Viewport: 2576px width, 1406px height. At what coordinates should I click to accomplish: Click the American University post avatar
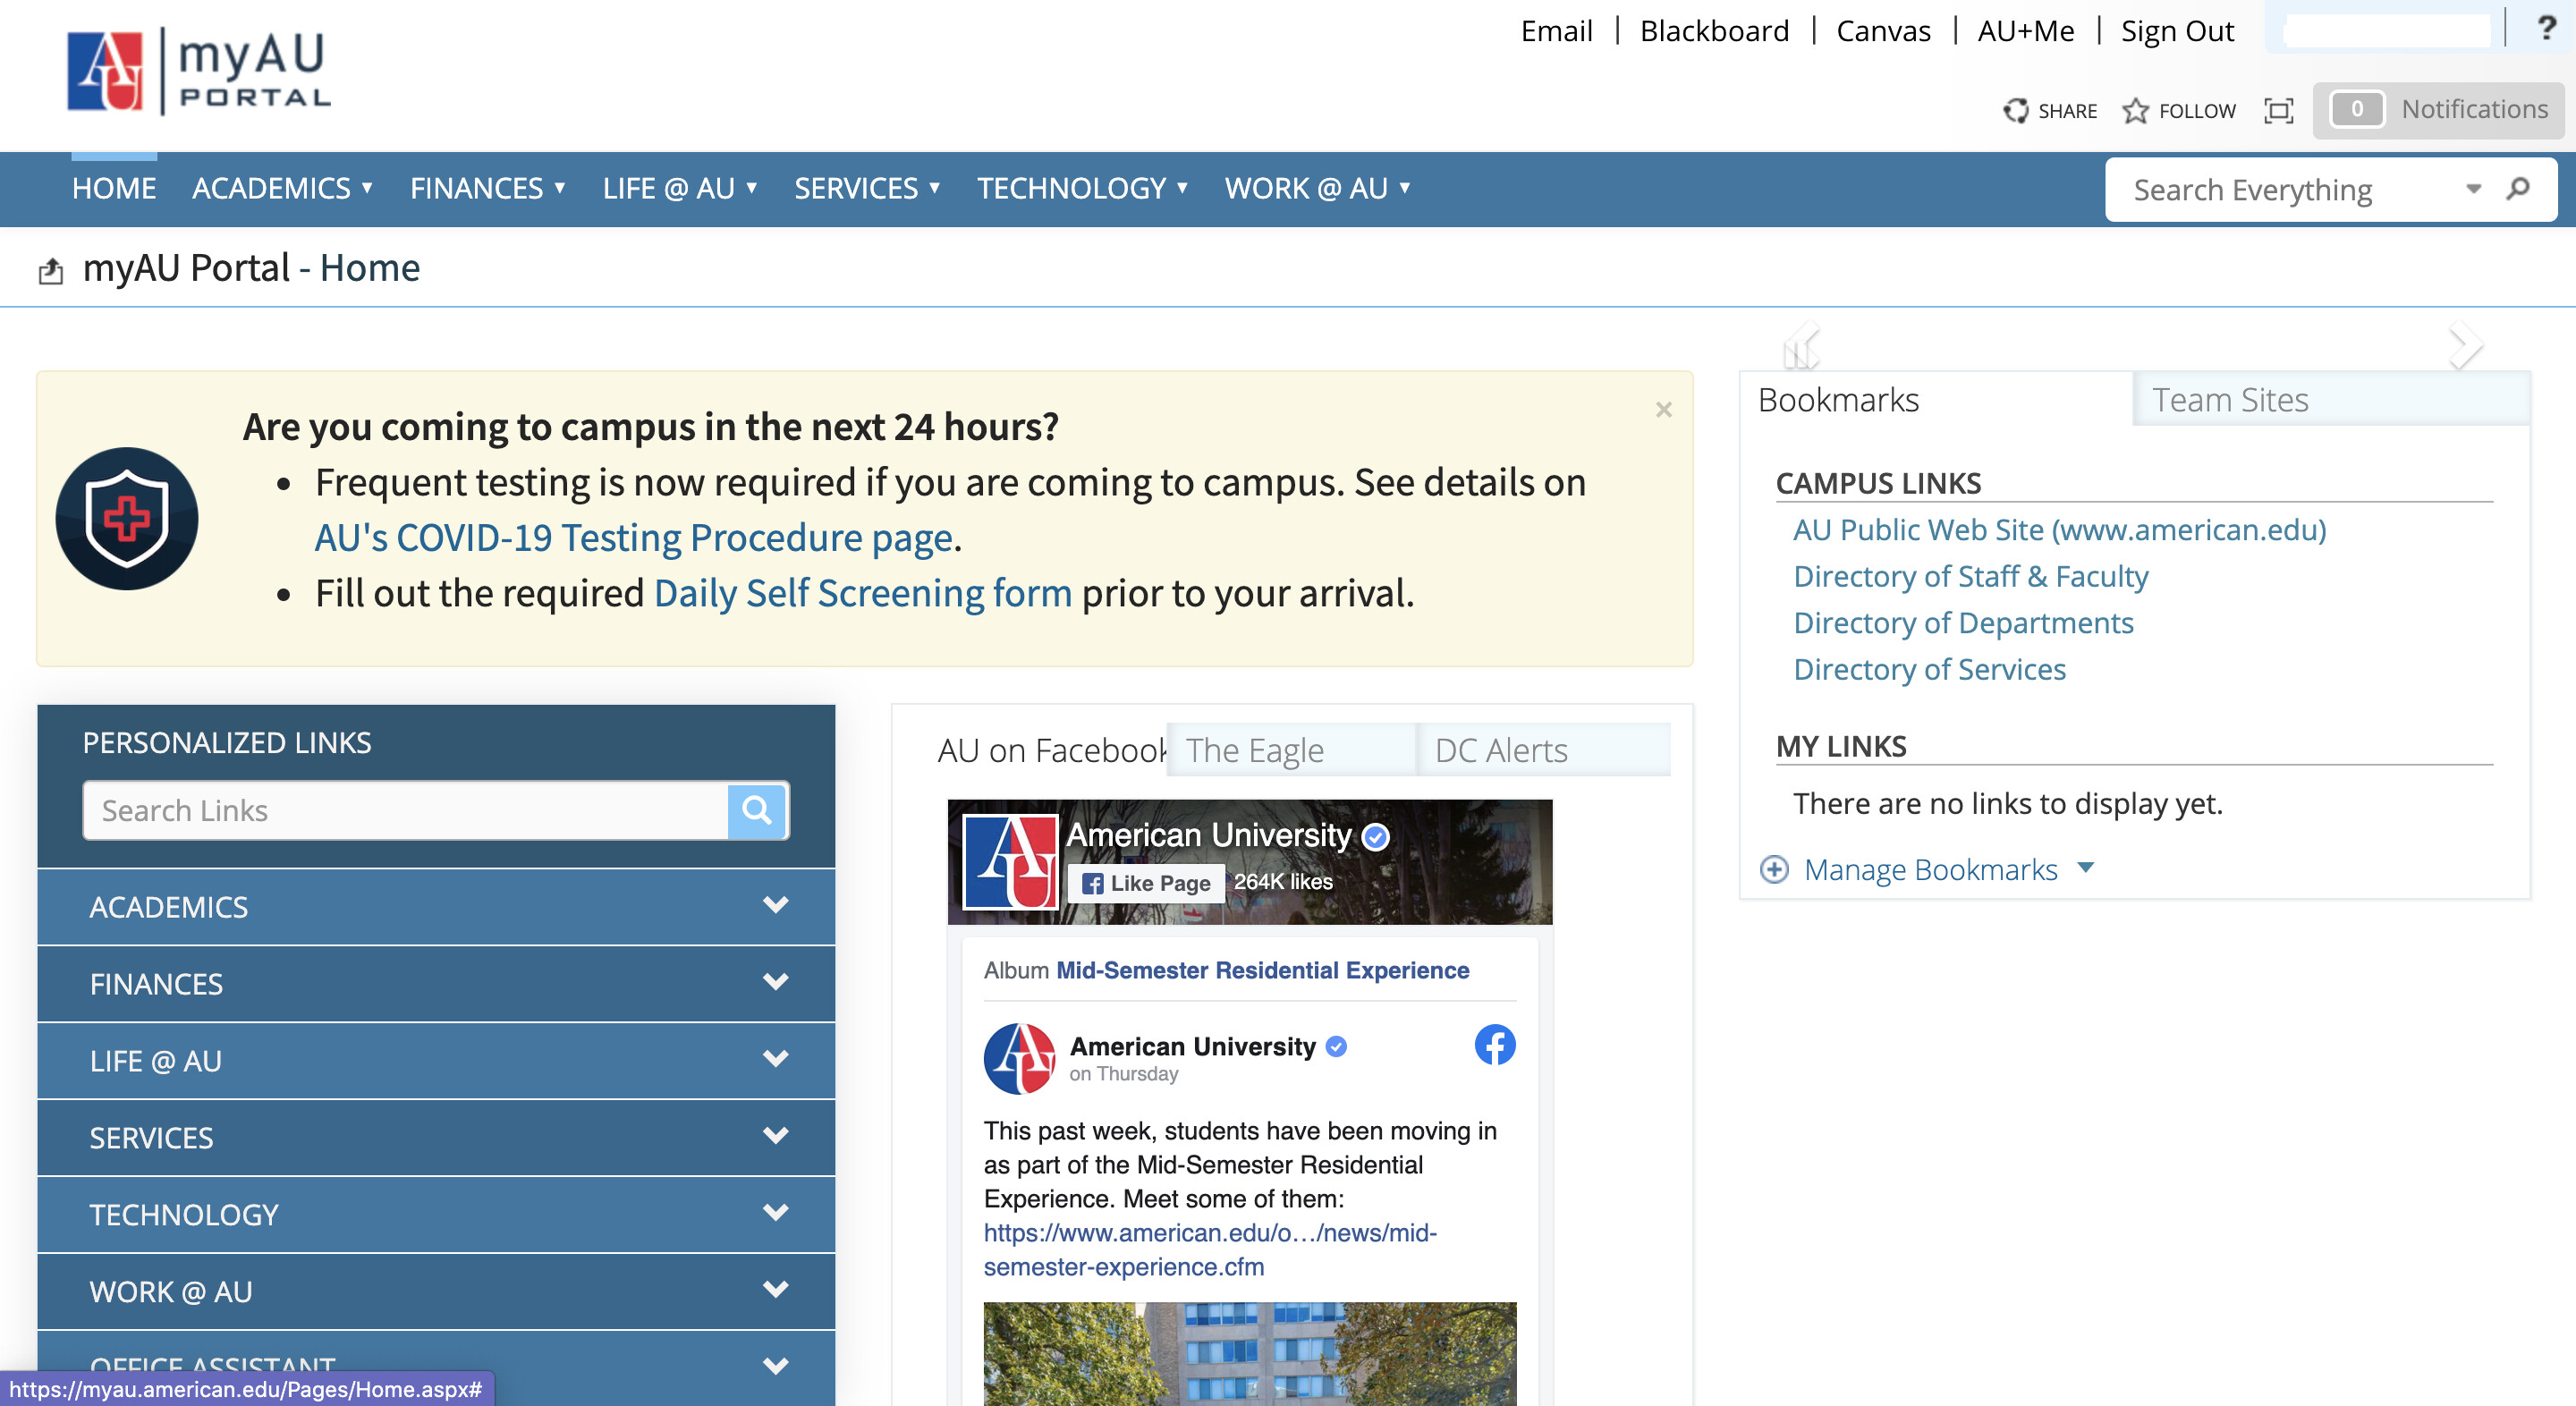(x=1019, y=1058)
